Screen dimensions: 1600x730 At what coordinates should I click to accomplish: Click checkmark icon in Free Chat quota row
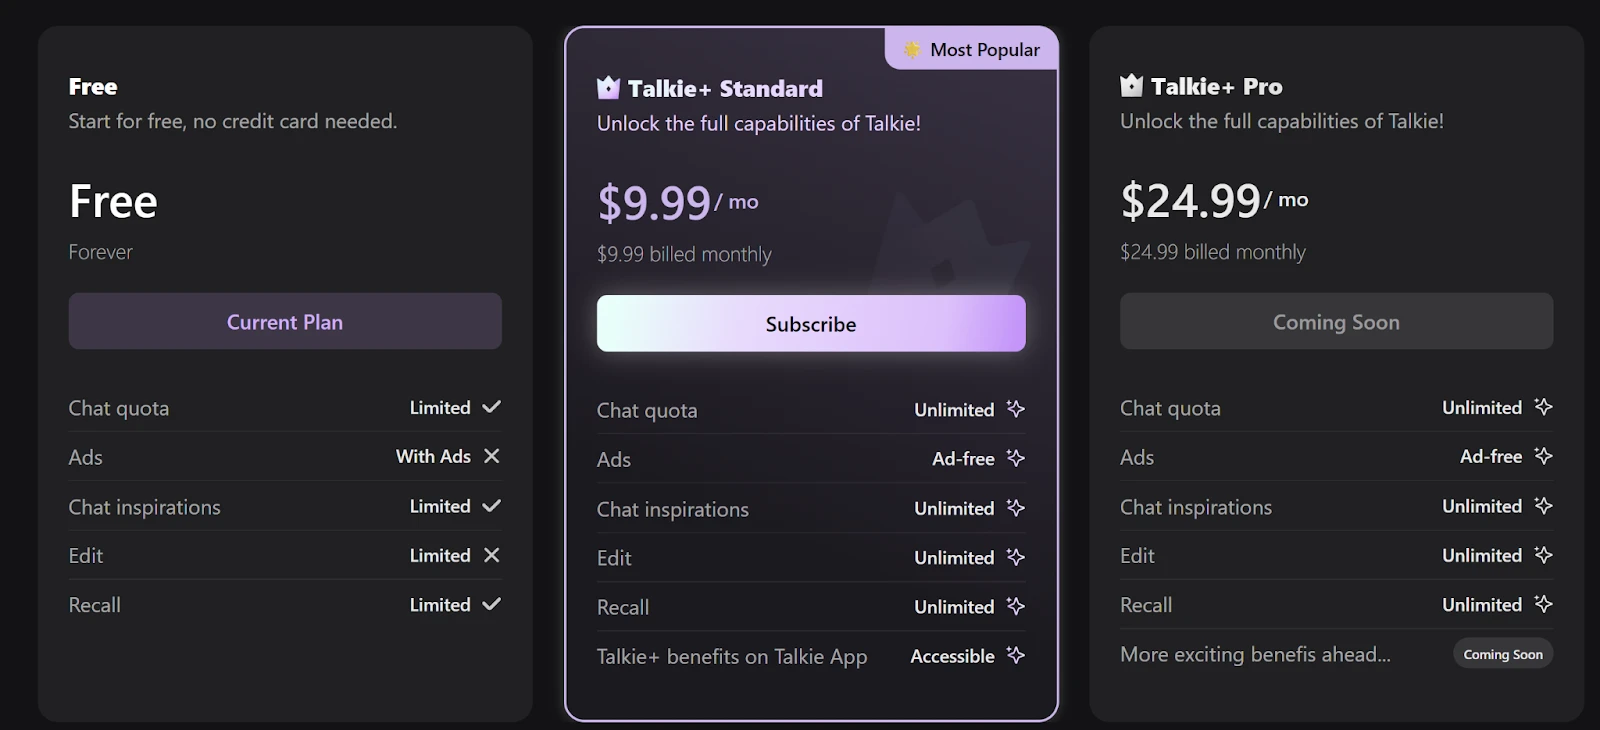(x=491, y=407)
